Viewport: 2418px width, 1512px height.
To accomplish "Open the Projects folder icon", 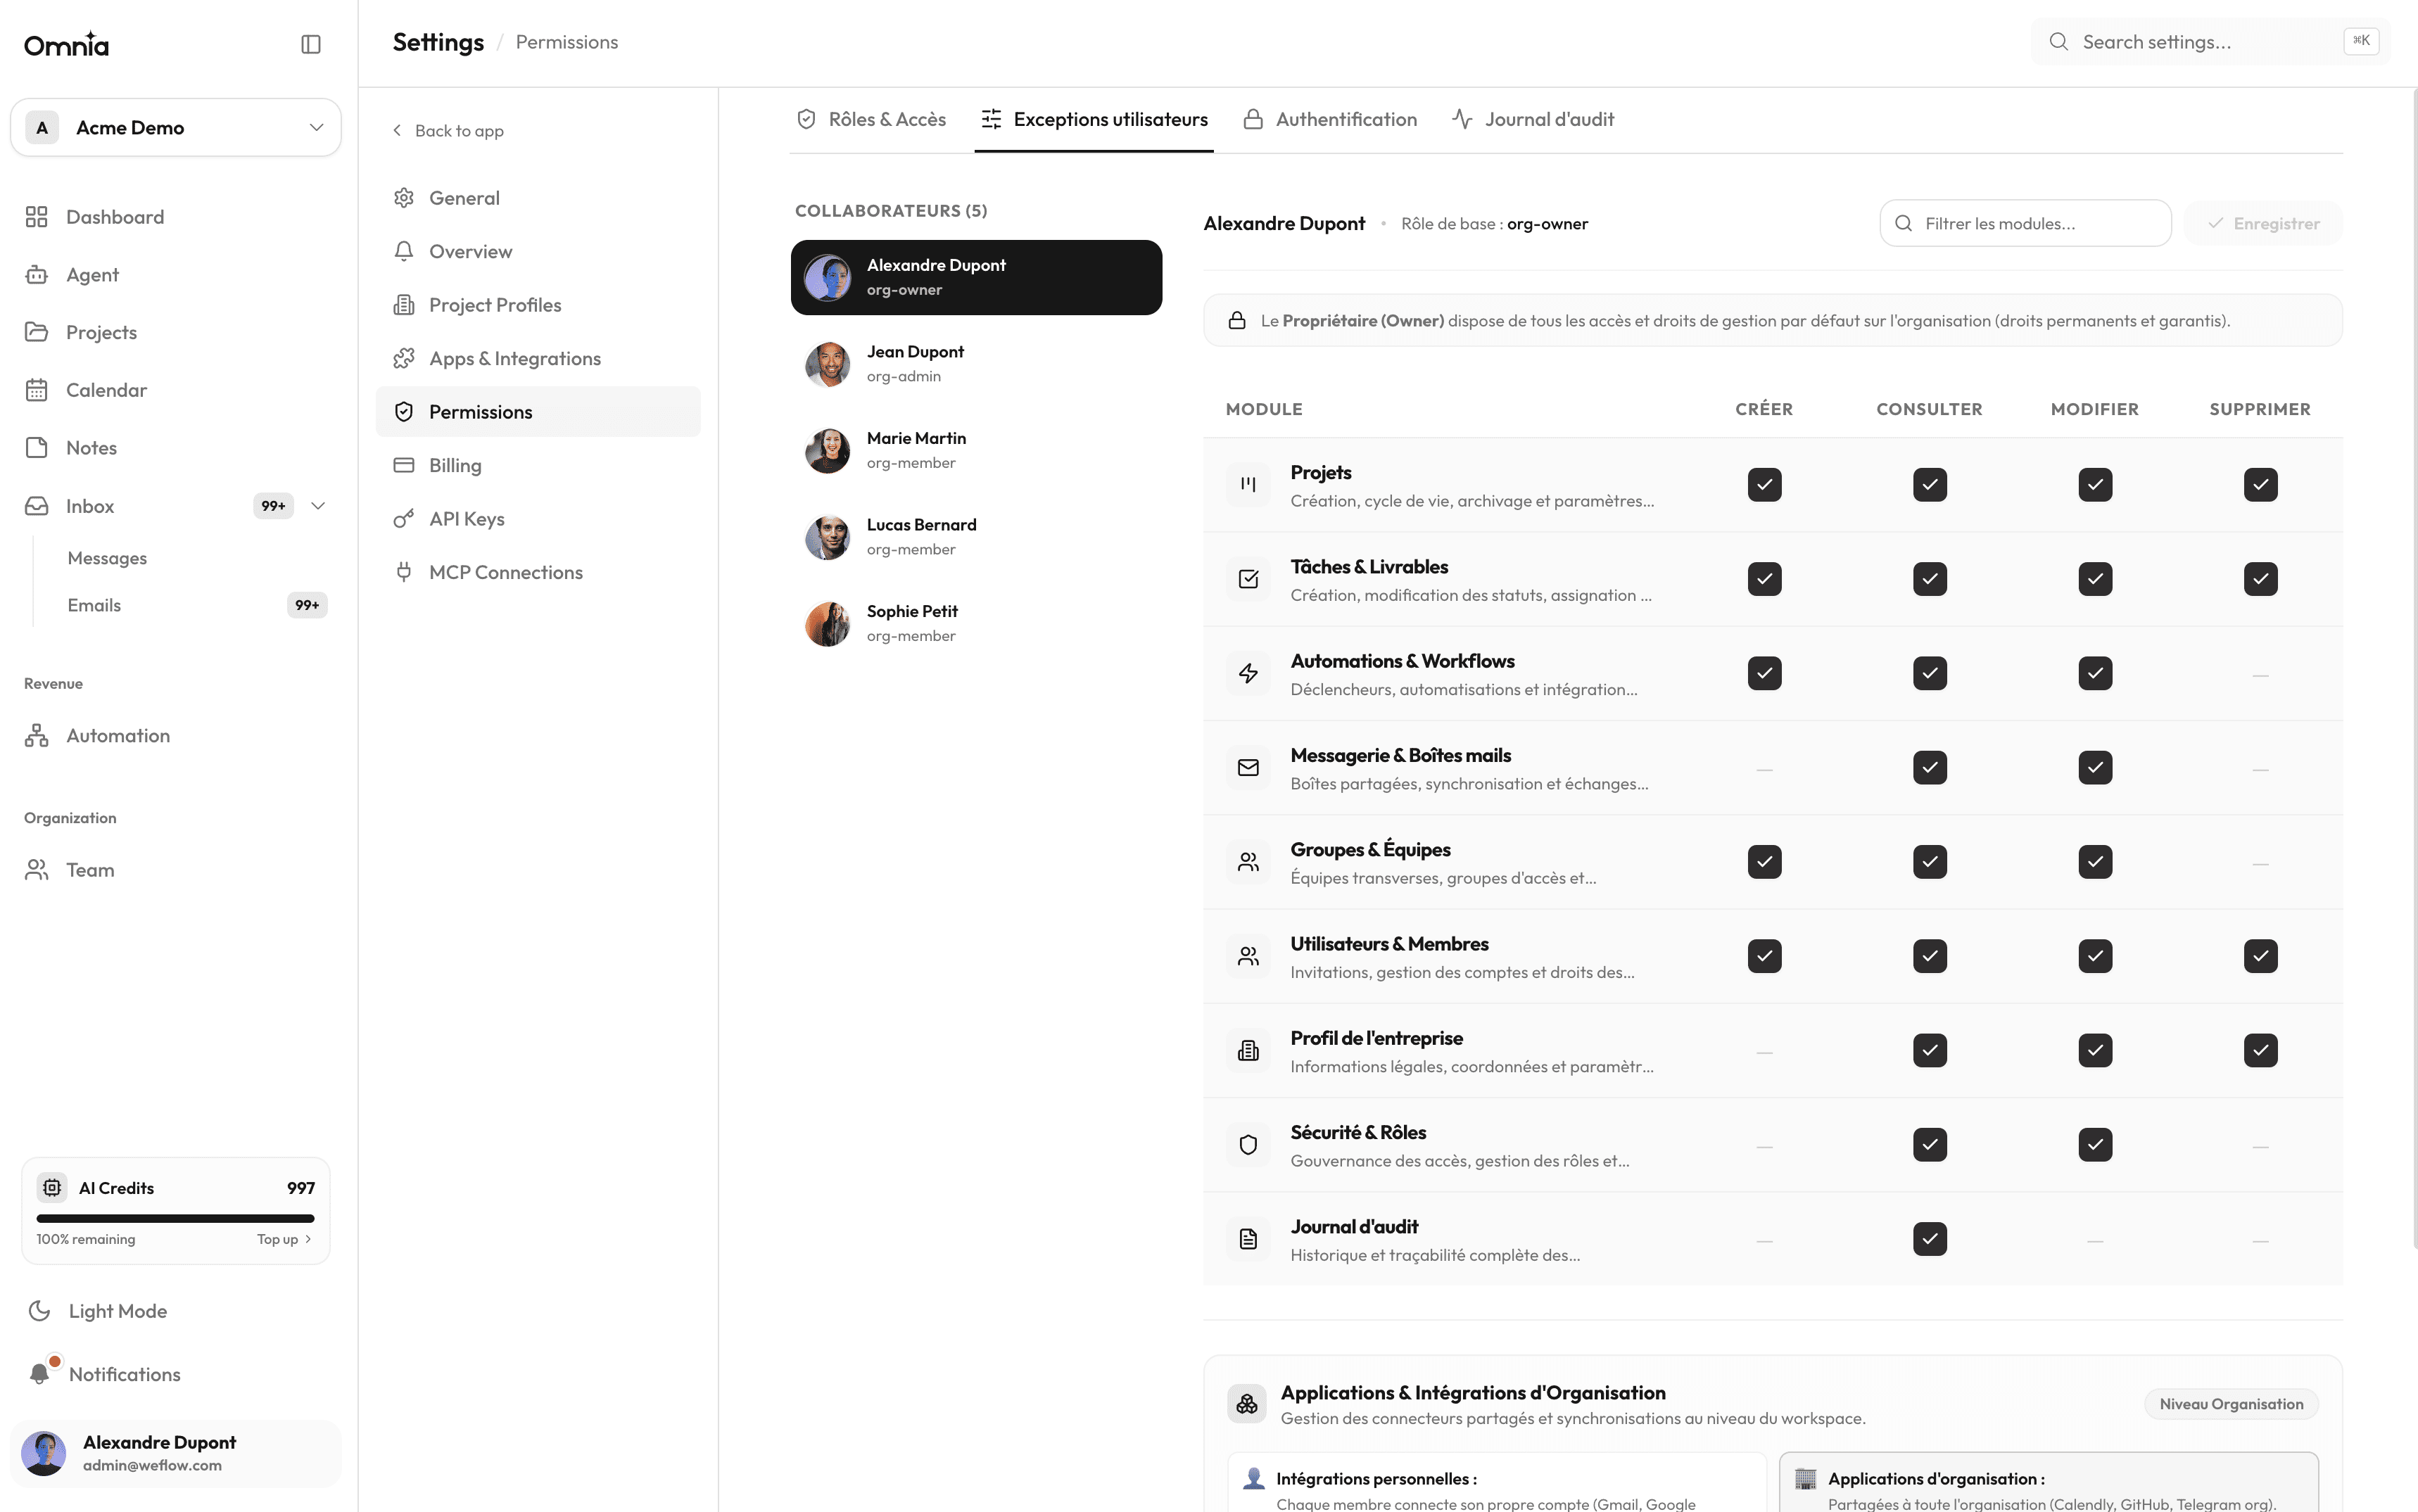I will click(37, 332).
